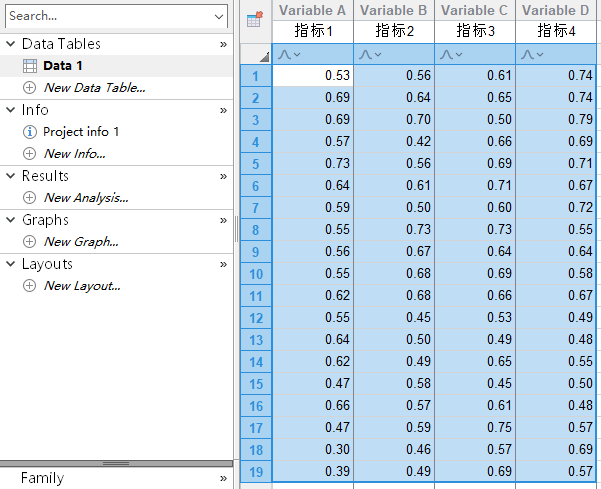The height and width of the screenshot is (489, 601).
Task: Open the Search box dropdown arrow
Action: click(x=219, y=17)
